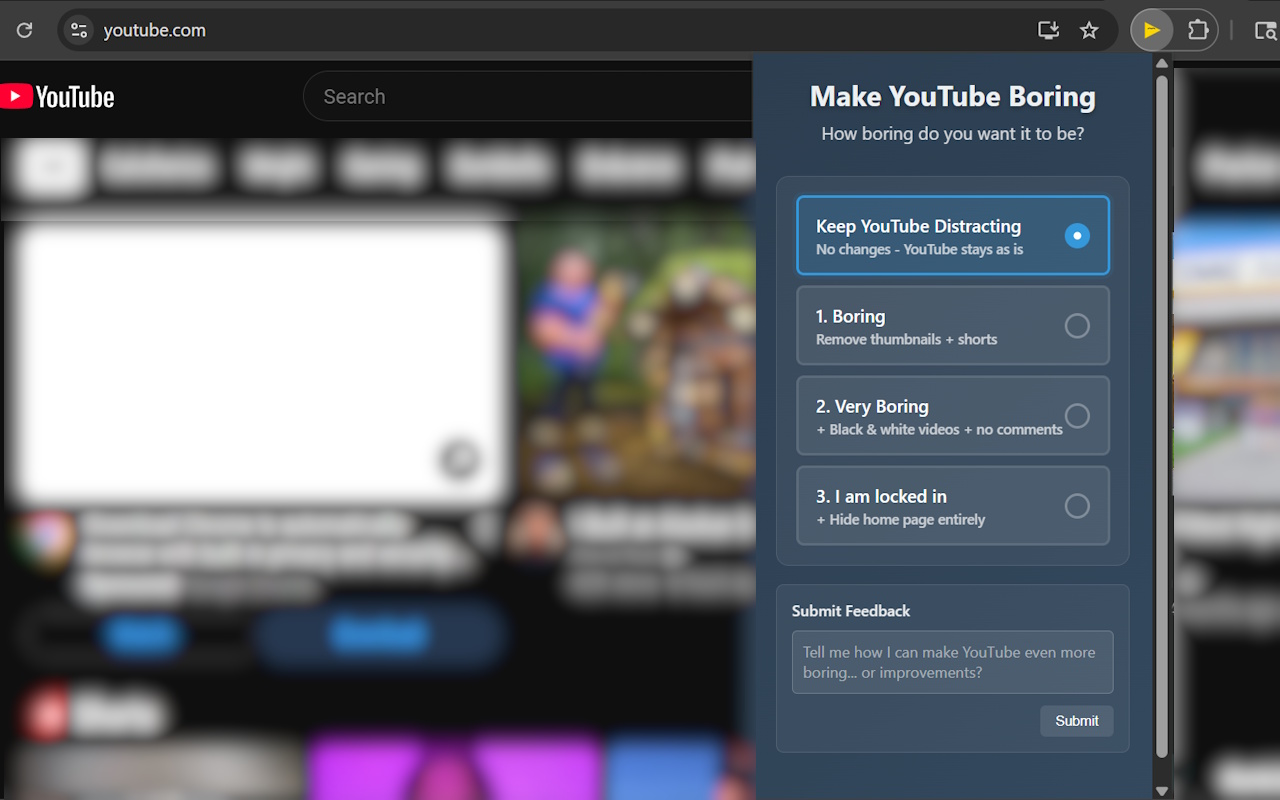The image size is (1280, 800).
Task: Open the Make YouTube Boring extension icon
Action: [1152, 30]
